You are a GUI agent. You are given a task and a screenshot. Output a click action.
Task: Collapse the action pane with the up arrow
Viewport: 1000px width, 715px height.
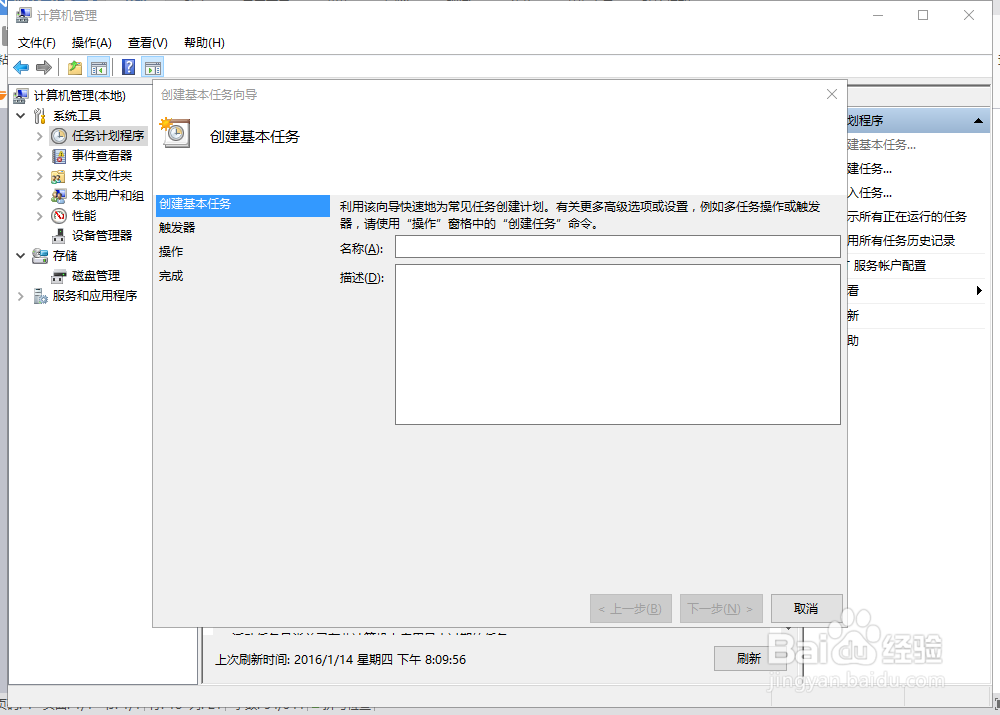[977, 119]
